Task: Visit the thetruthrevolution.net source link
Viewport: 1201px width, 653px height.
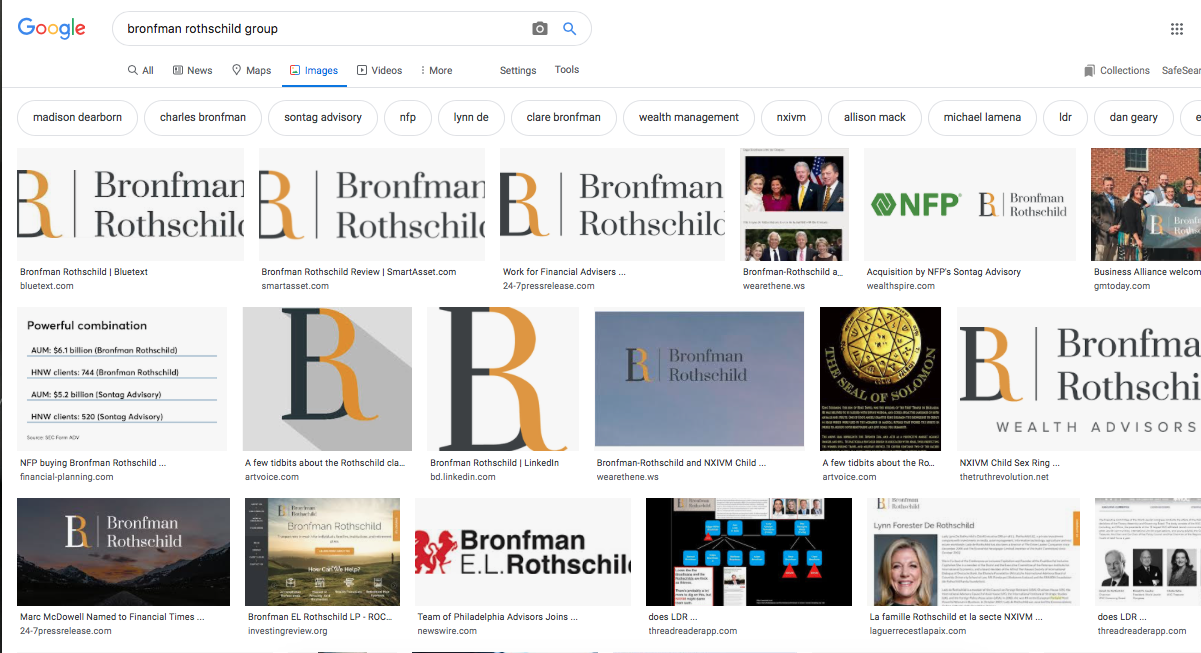Action: [1004, 477]
